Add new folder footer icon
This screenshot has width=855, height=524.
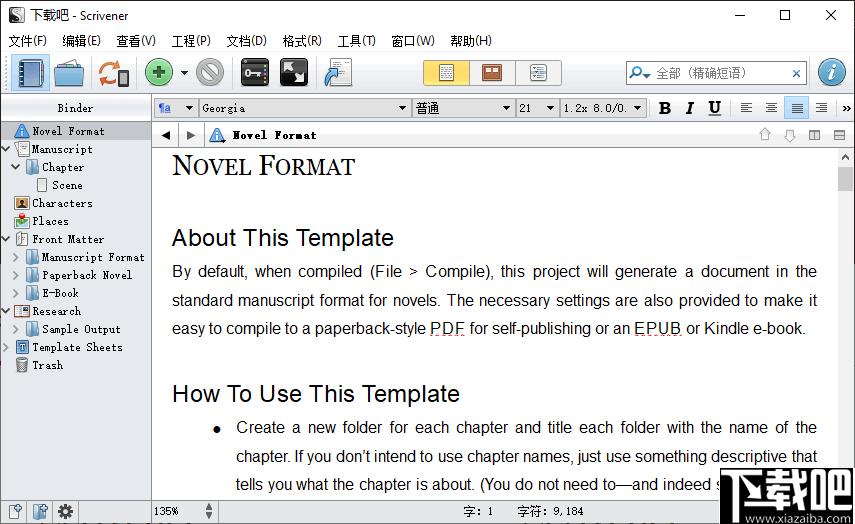(x=40, y=511)
